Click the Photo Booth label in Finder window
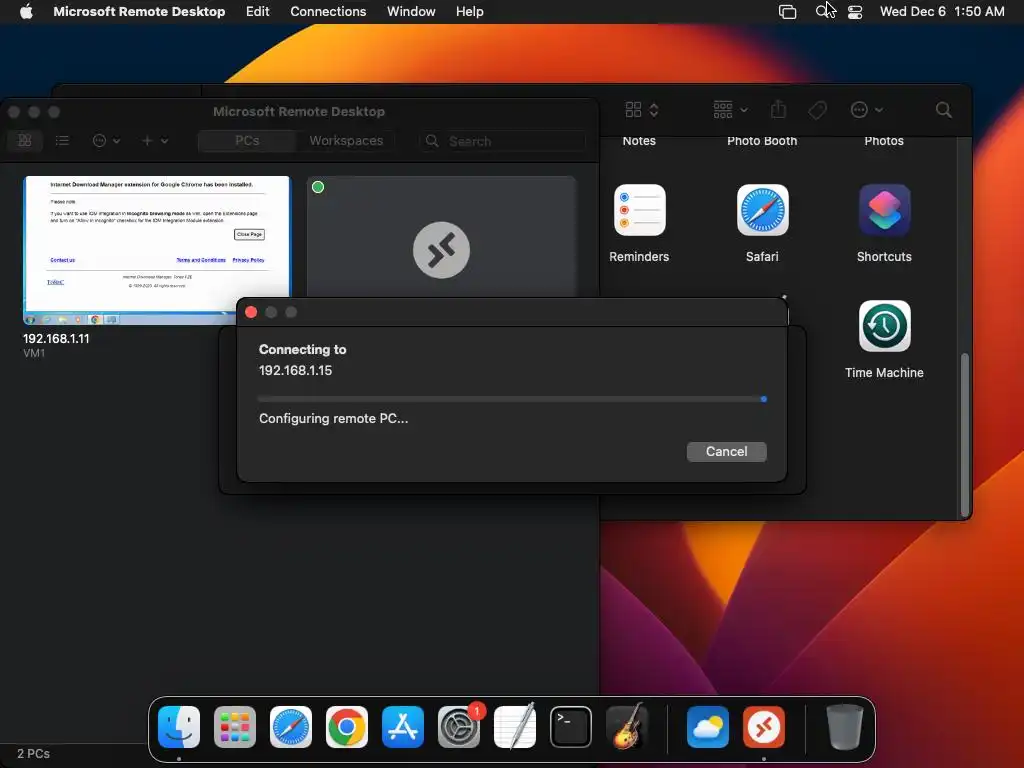Viewport: 1024px width, 768px height. (762, 140)
